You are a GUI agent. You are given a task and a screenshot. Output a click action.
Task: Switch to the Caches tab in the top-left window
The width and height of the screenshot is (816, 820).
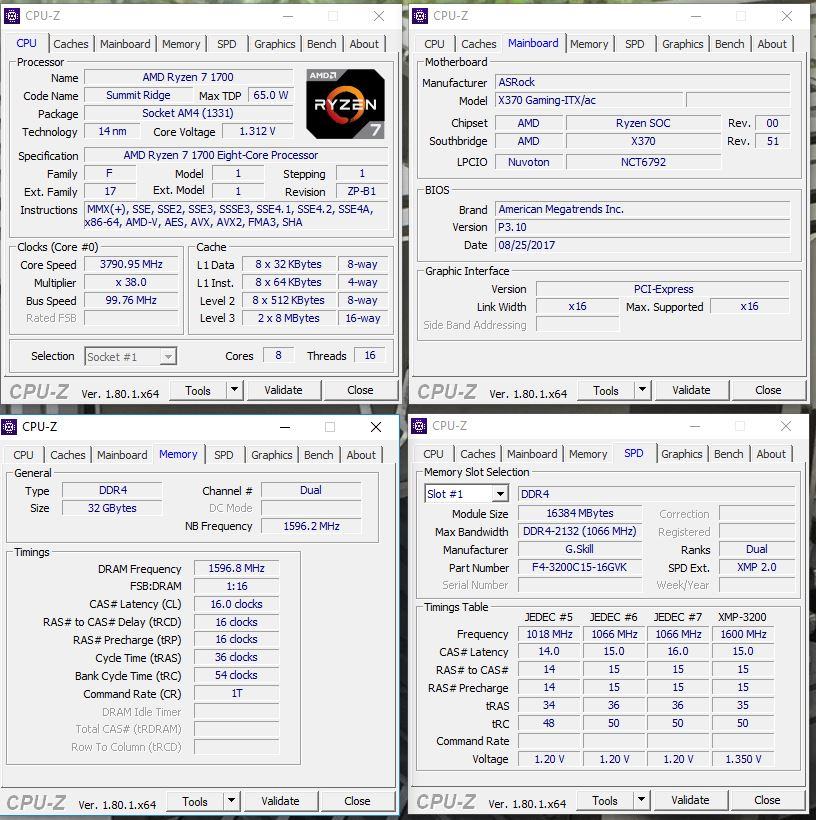(71, 44)
